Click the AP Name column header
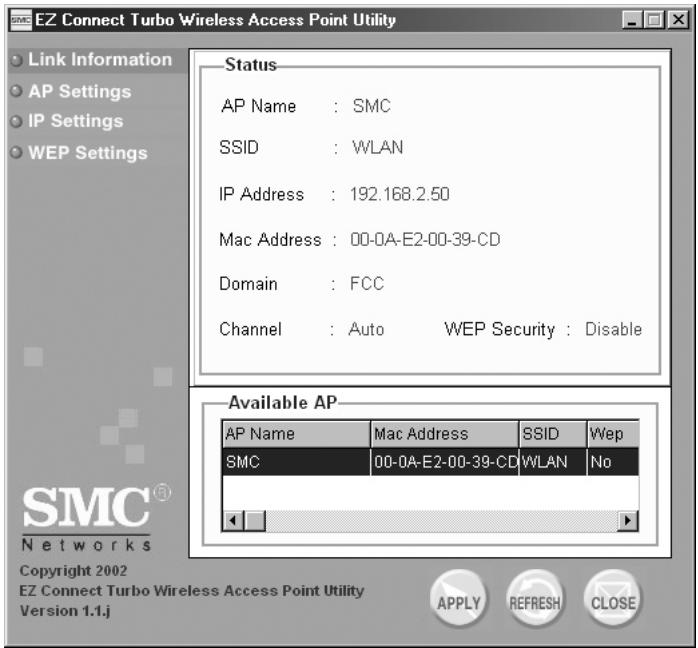This screenshot has height=648, width=698. click(x=296, y=434)
